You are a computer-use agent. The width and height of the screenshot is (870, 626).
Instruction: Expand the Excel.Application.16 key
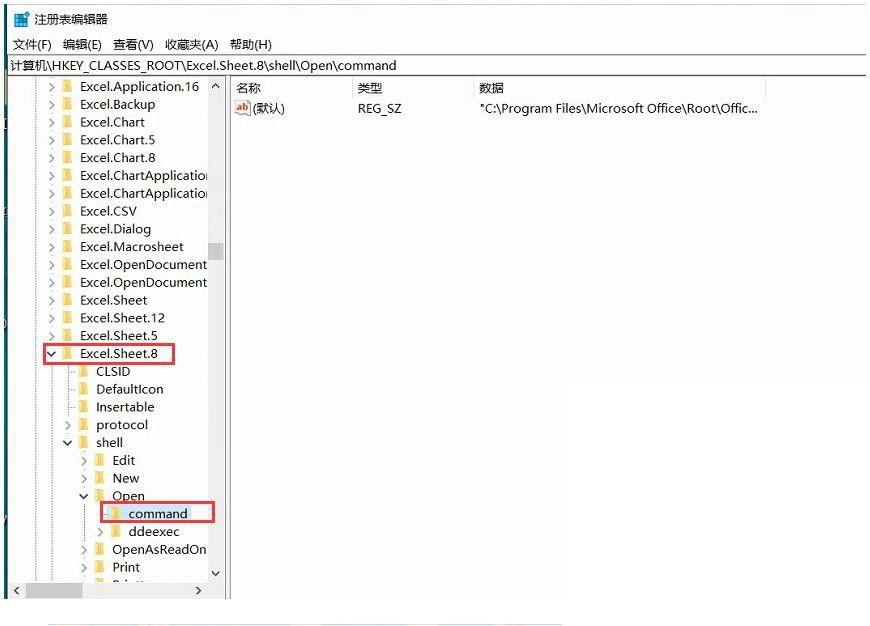click(x=52, y=87)
